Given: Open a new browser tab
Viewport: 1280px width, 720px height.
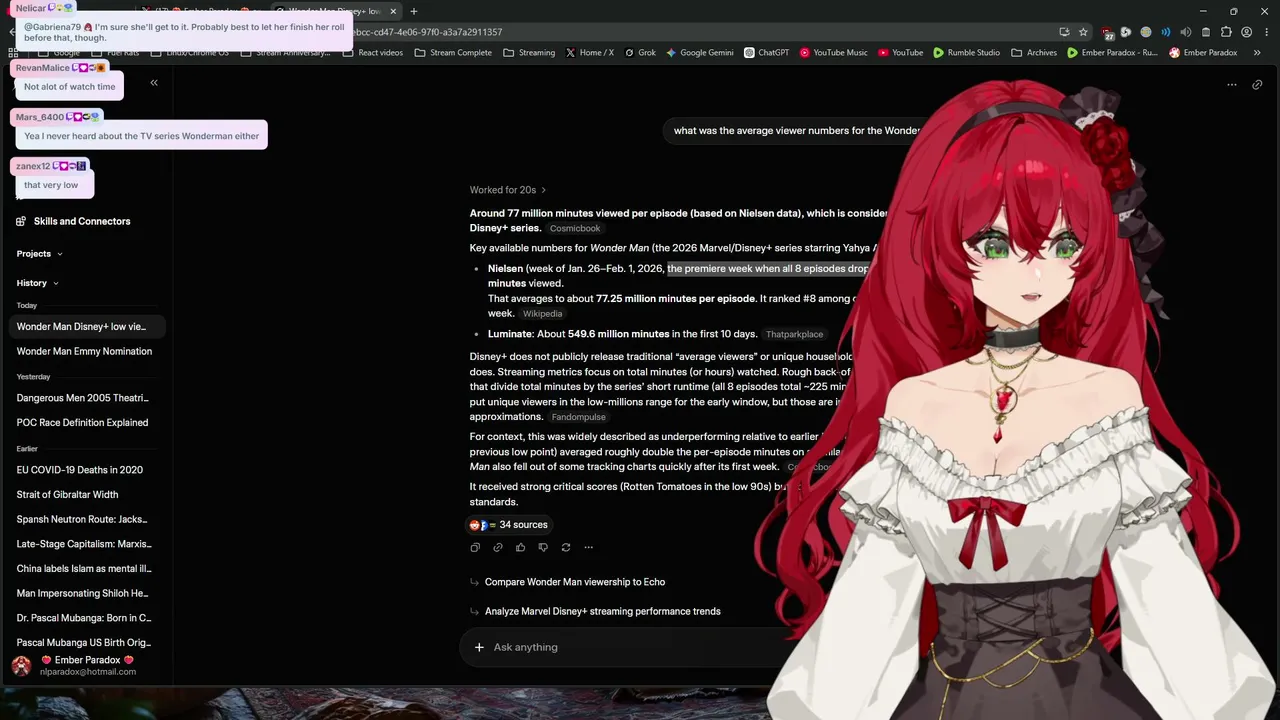Looking at the screenshot, I should [414, 11].
